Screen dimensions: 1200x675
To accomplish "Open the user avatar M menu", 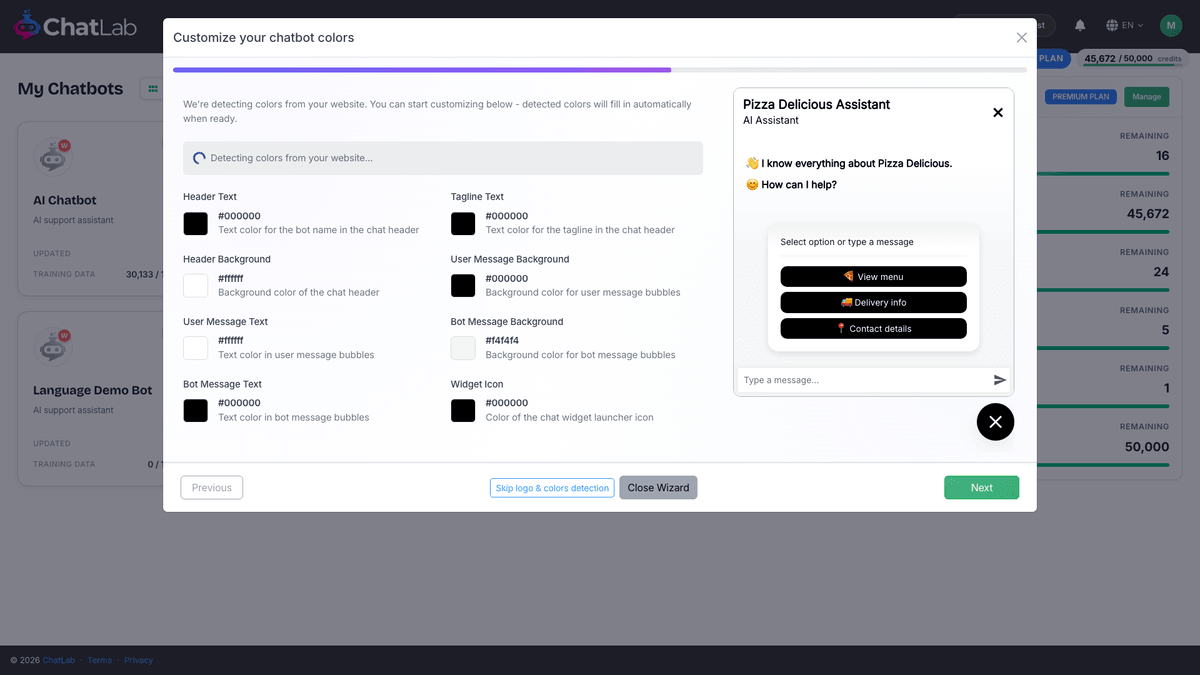I will tap(1171, 25).
